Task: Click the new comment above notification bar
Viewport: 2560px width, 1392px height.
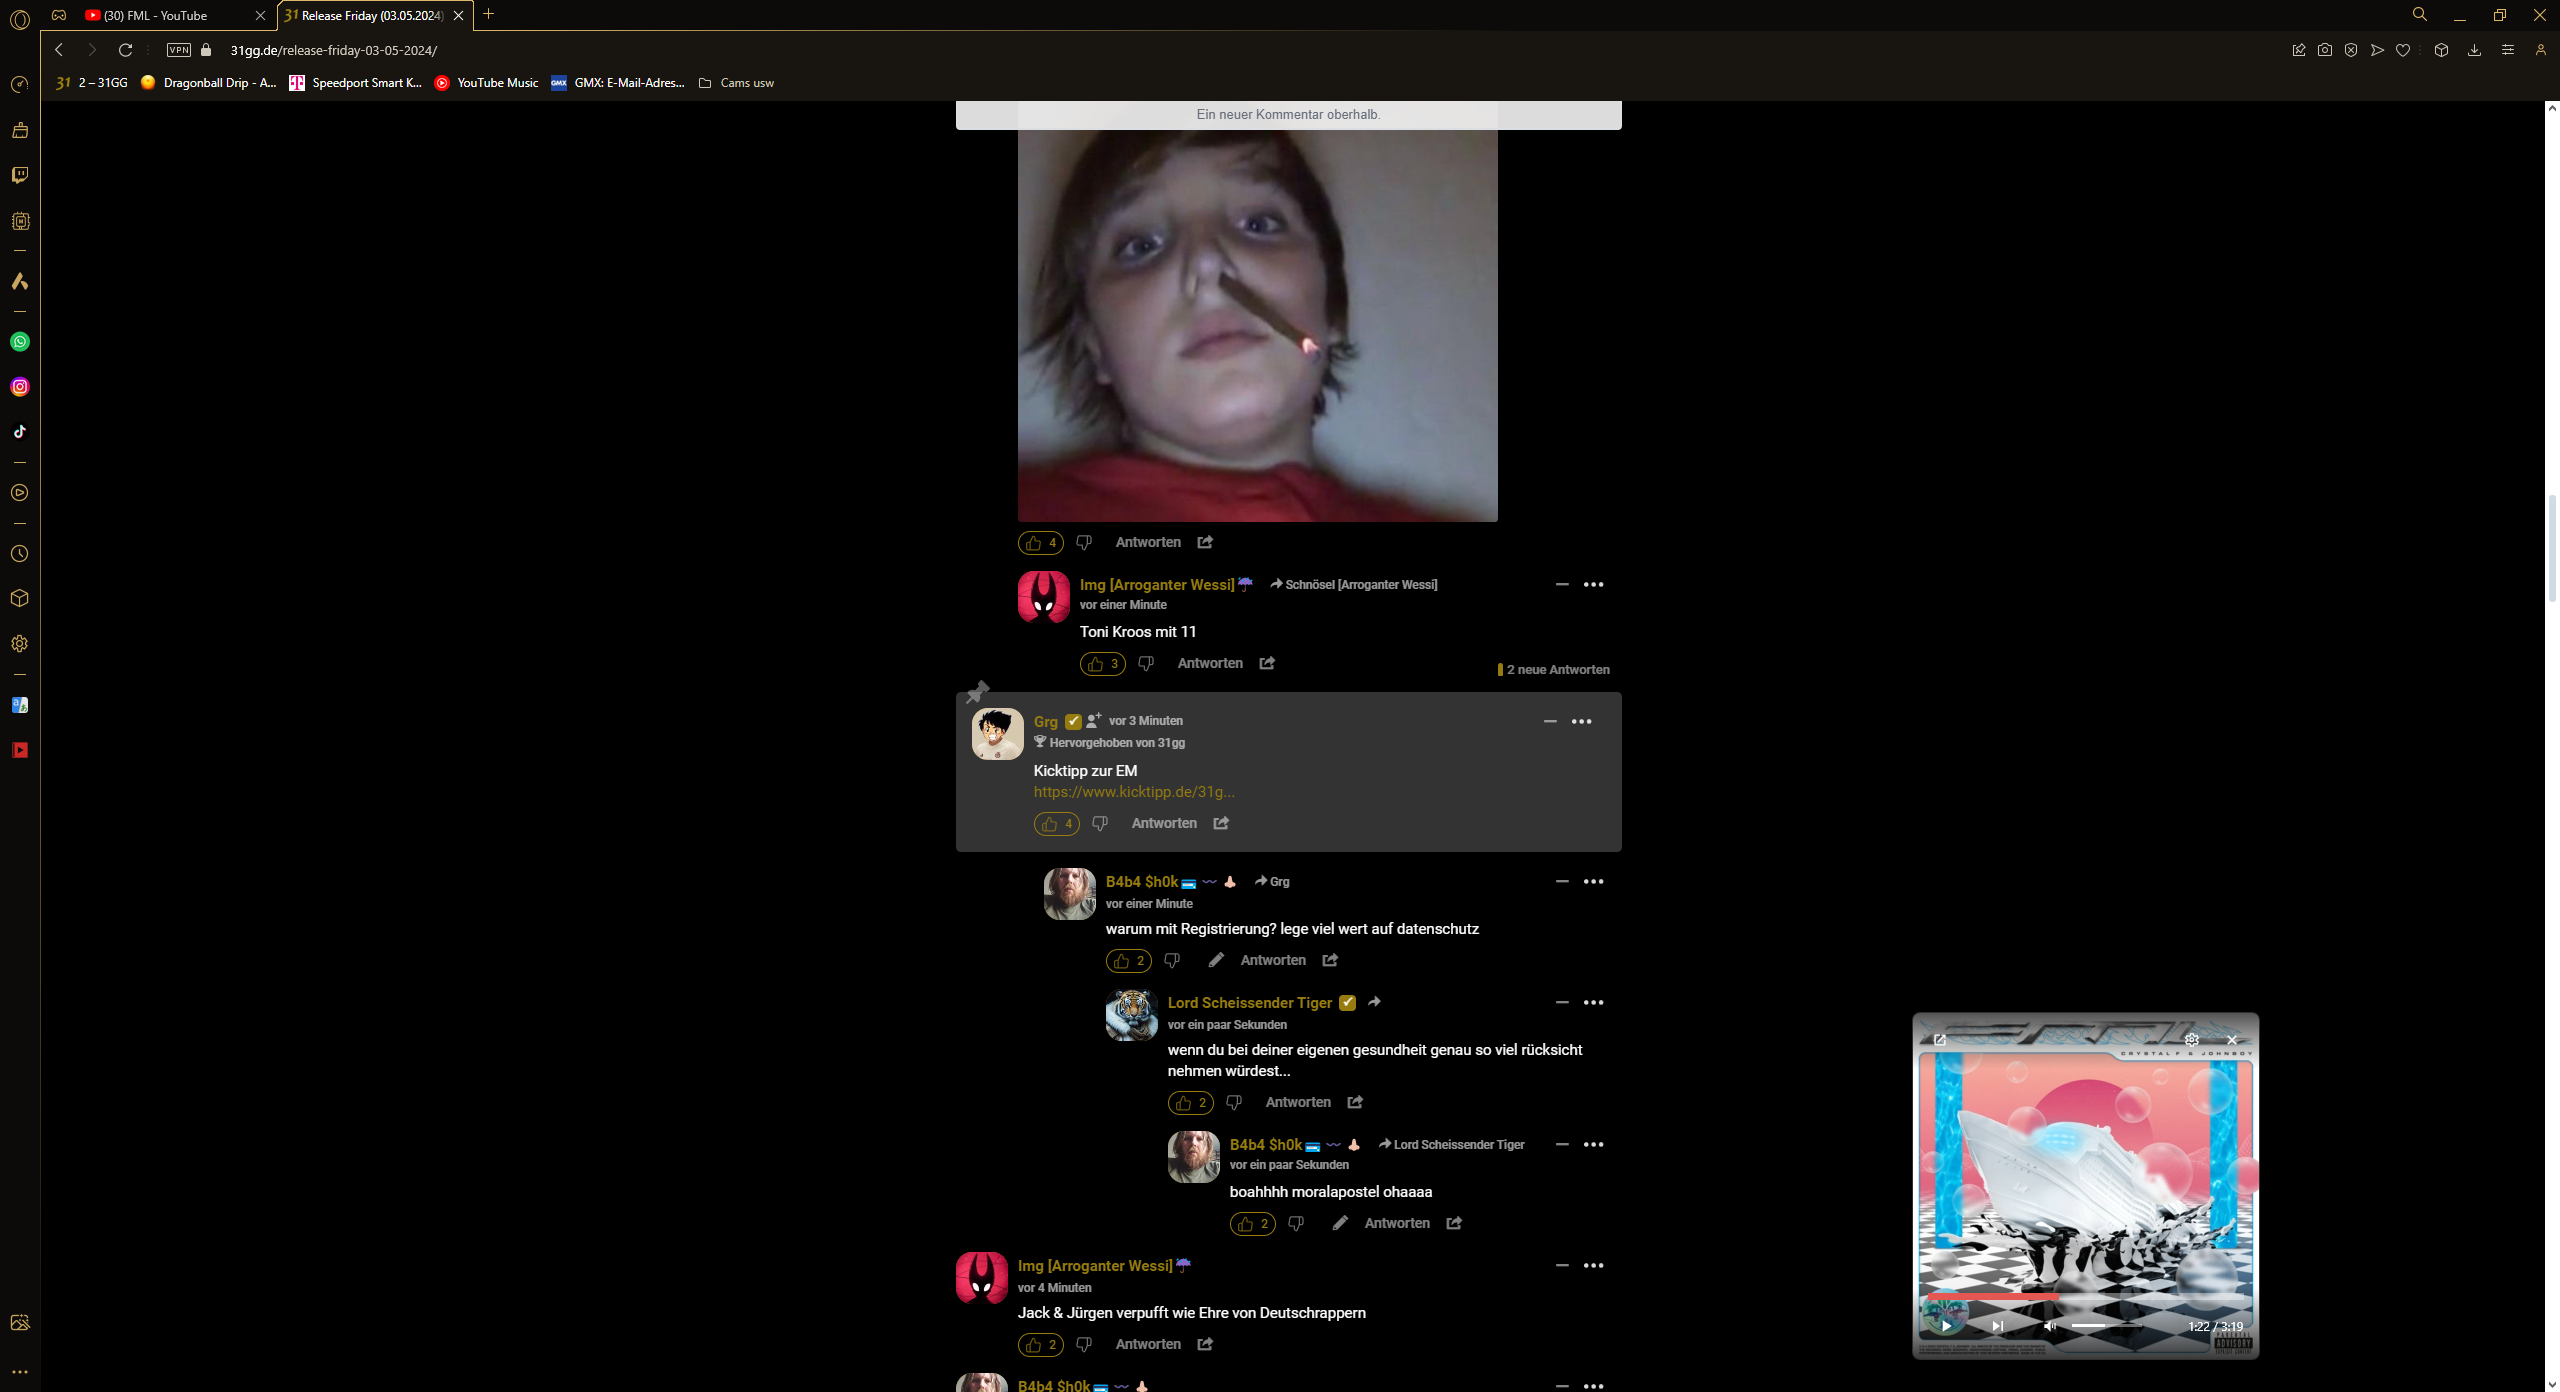Action: click(1288, 114)
